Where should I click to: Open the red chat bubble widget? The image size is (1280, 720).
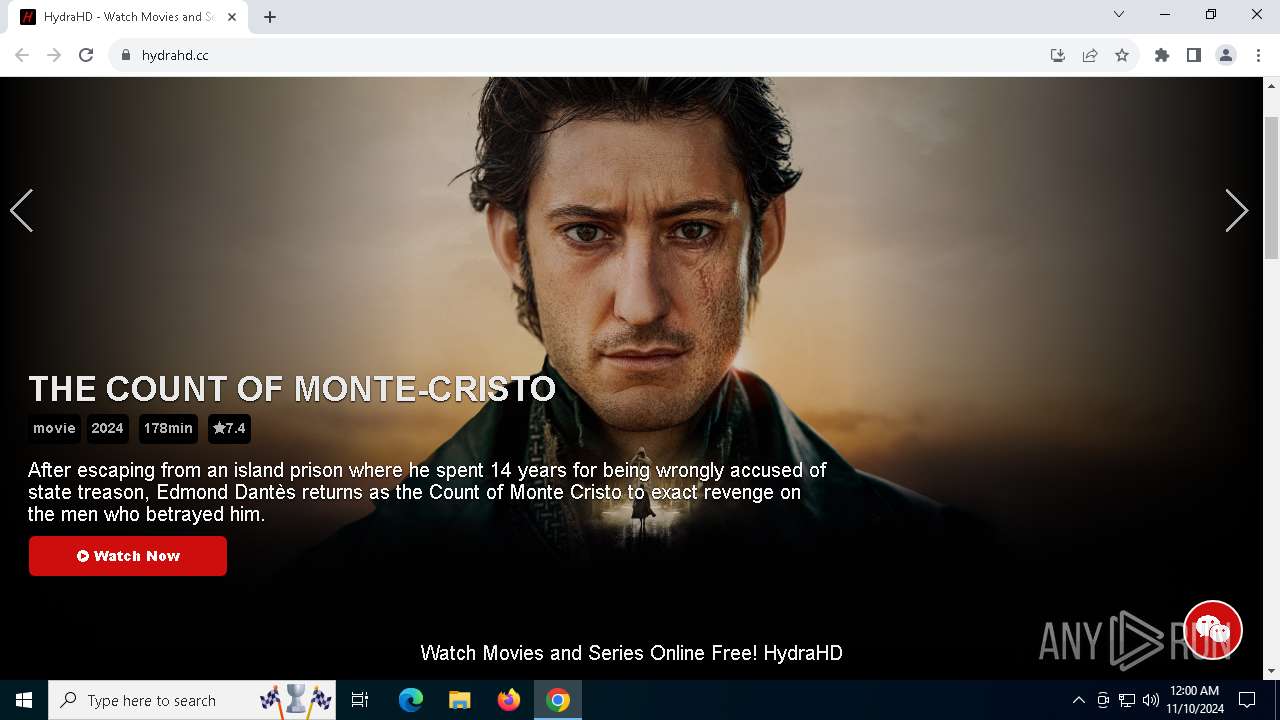pyautogui.click(x=1213, y=630)
